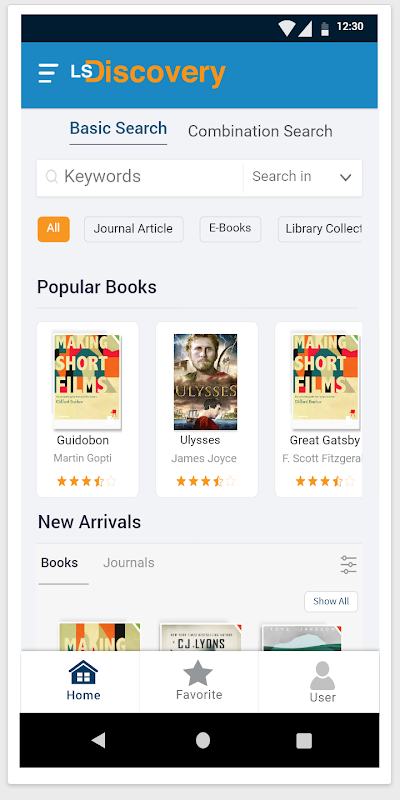Tap the Home icon in bottom bar

click(83, 672)
